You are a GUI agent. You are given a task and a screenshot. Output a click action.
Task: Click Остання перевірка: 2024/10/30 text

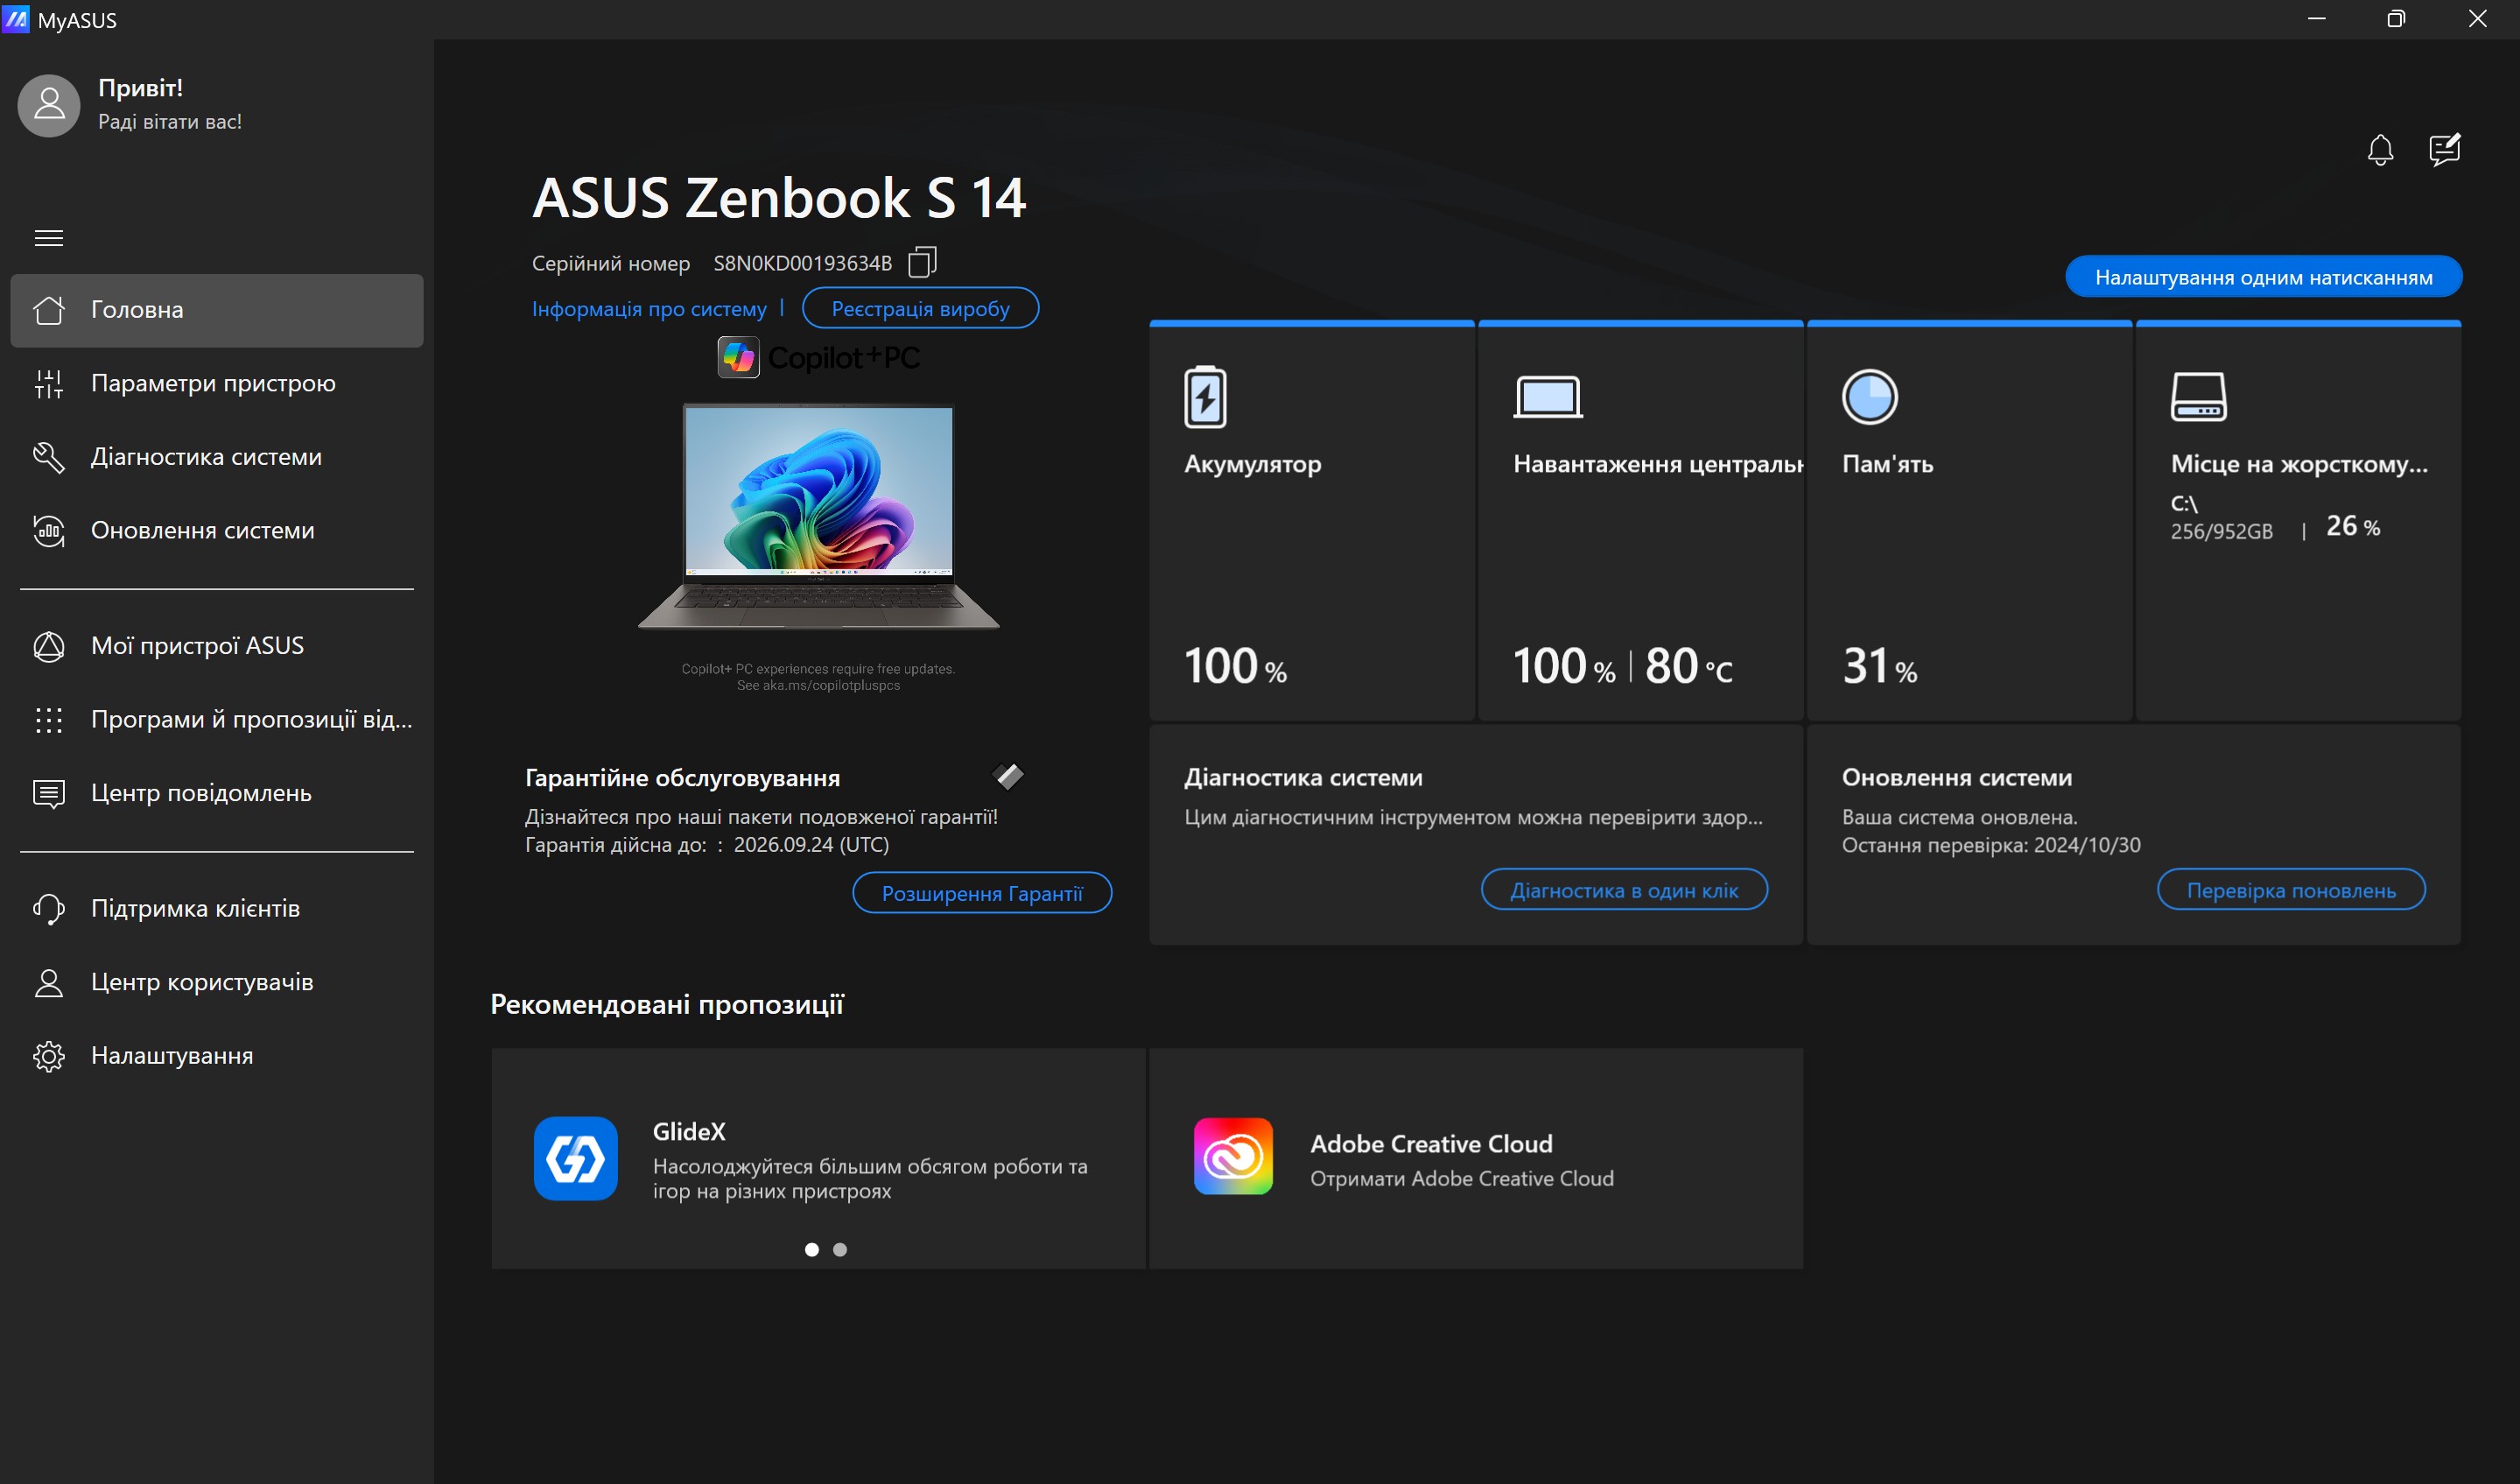coord(1991,845)
